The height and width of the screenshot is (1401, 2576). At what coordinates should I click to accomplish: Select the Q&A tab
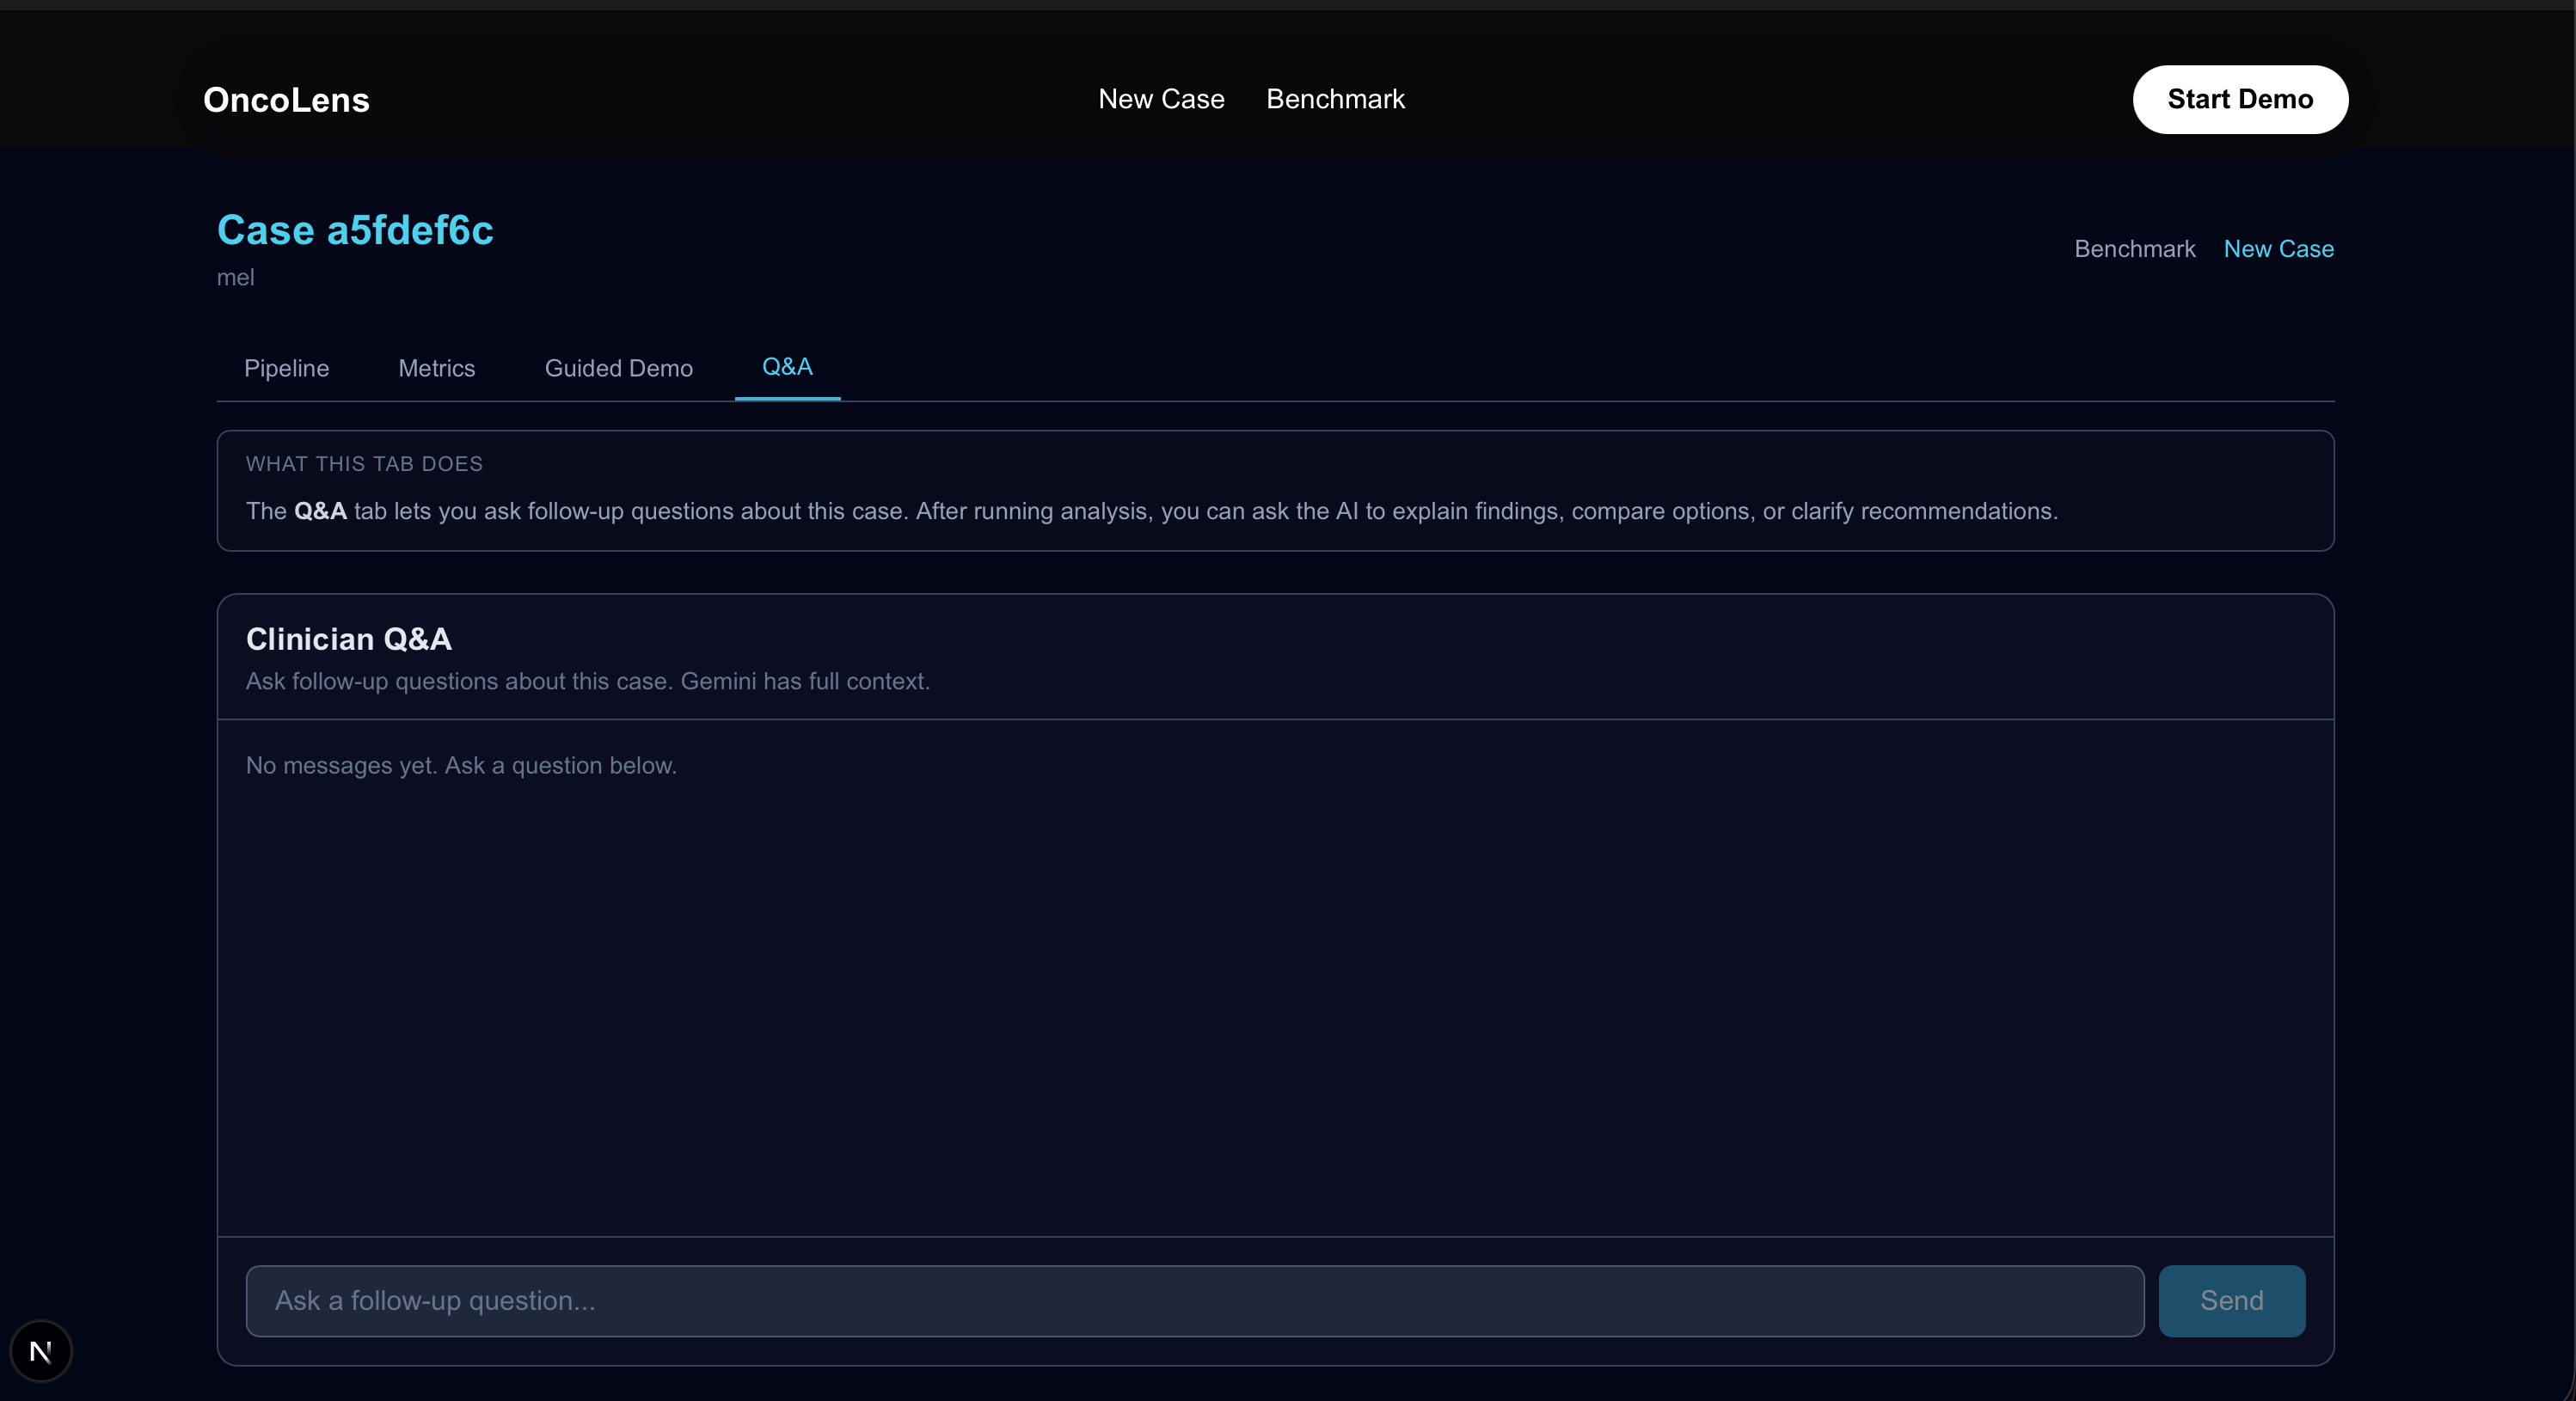(x=787, y=367)
